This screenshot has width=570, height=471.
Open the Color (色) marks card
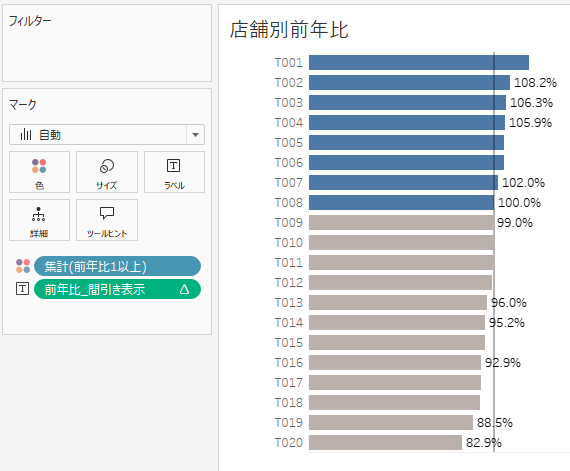[x=39, y=172]
